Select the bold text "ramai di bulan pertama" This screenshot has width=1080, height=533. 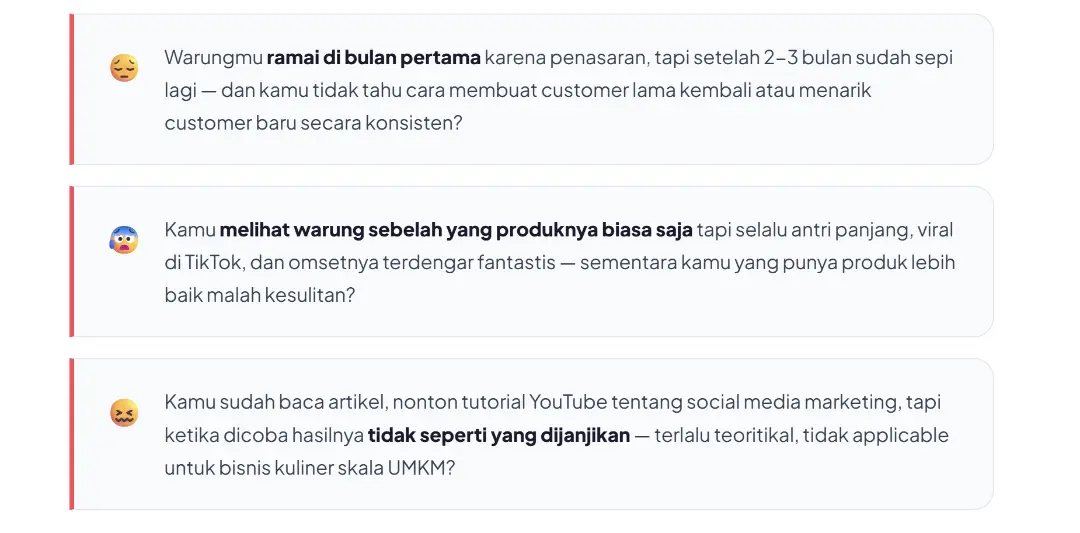point(373,57)
